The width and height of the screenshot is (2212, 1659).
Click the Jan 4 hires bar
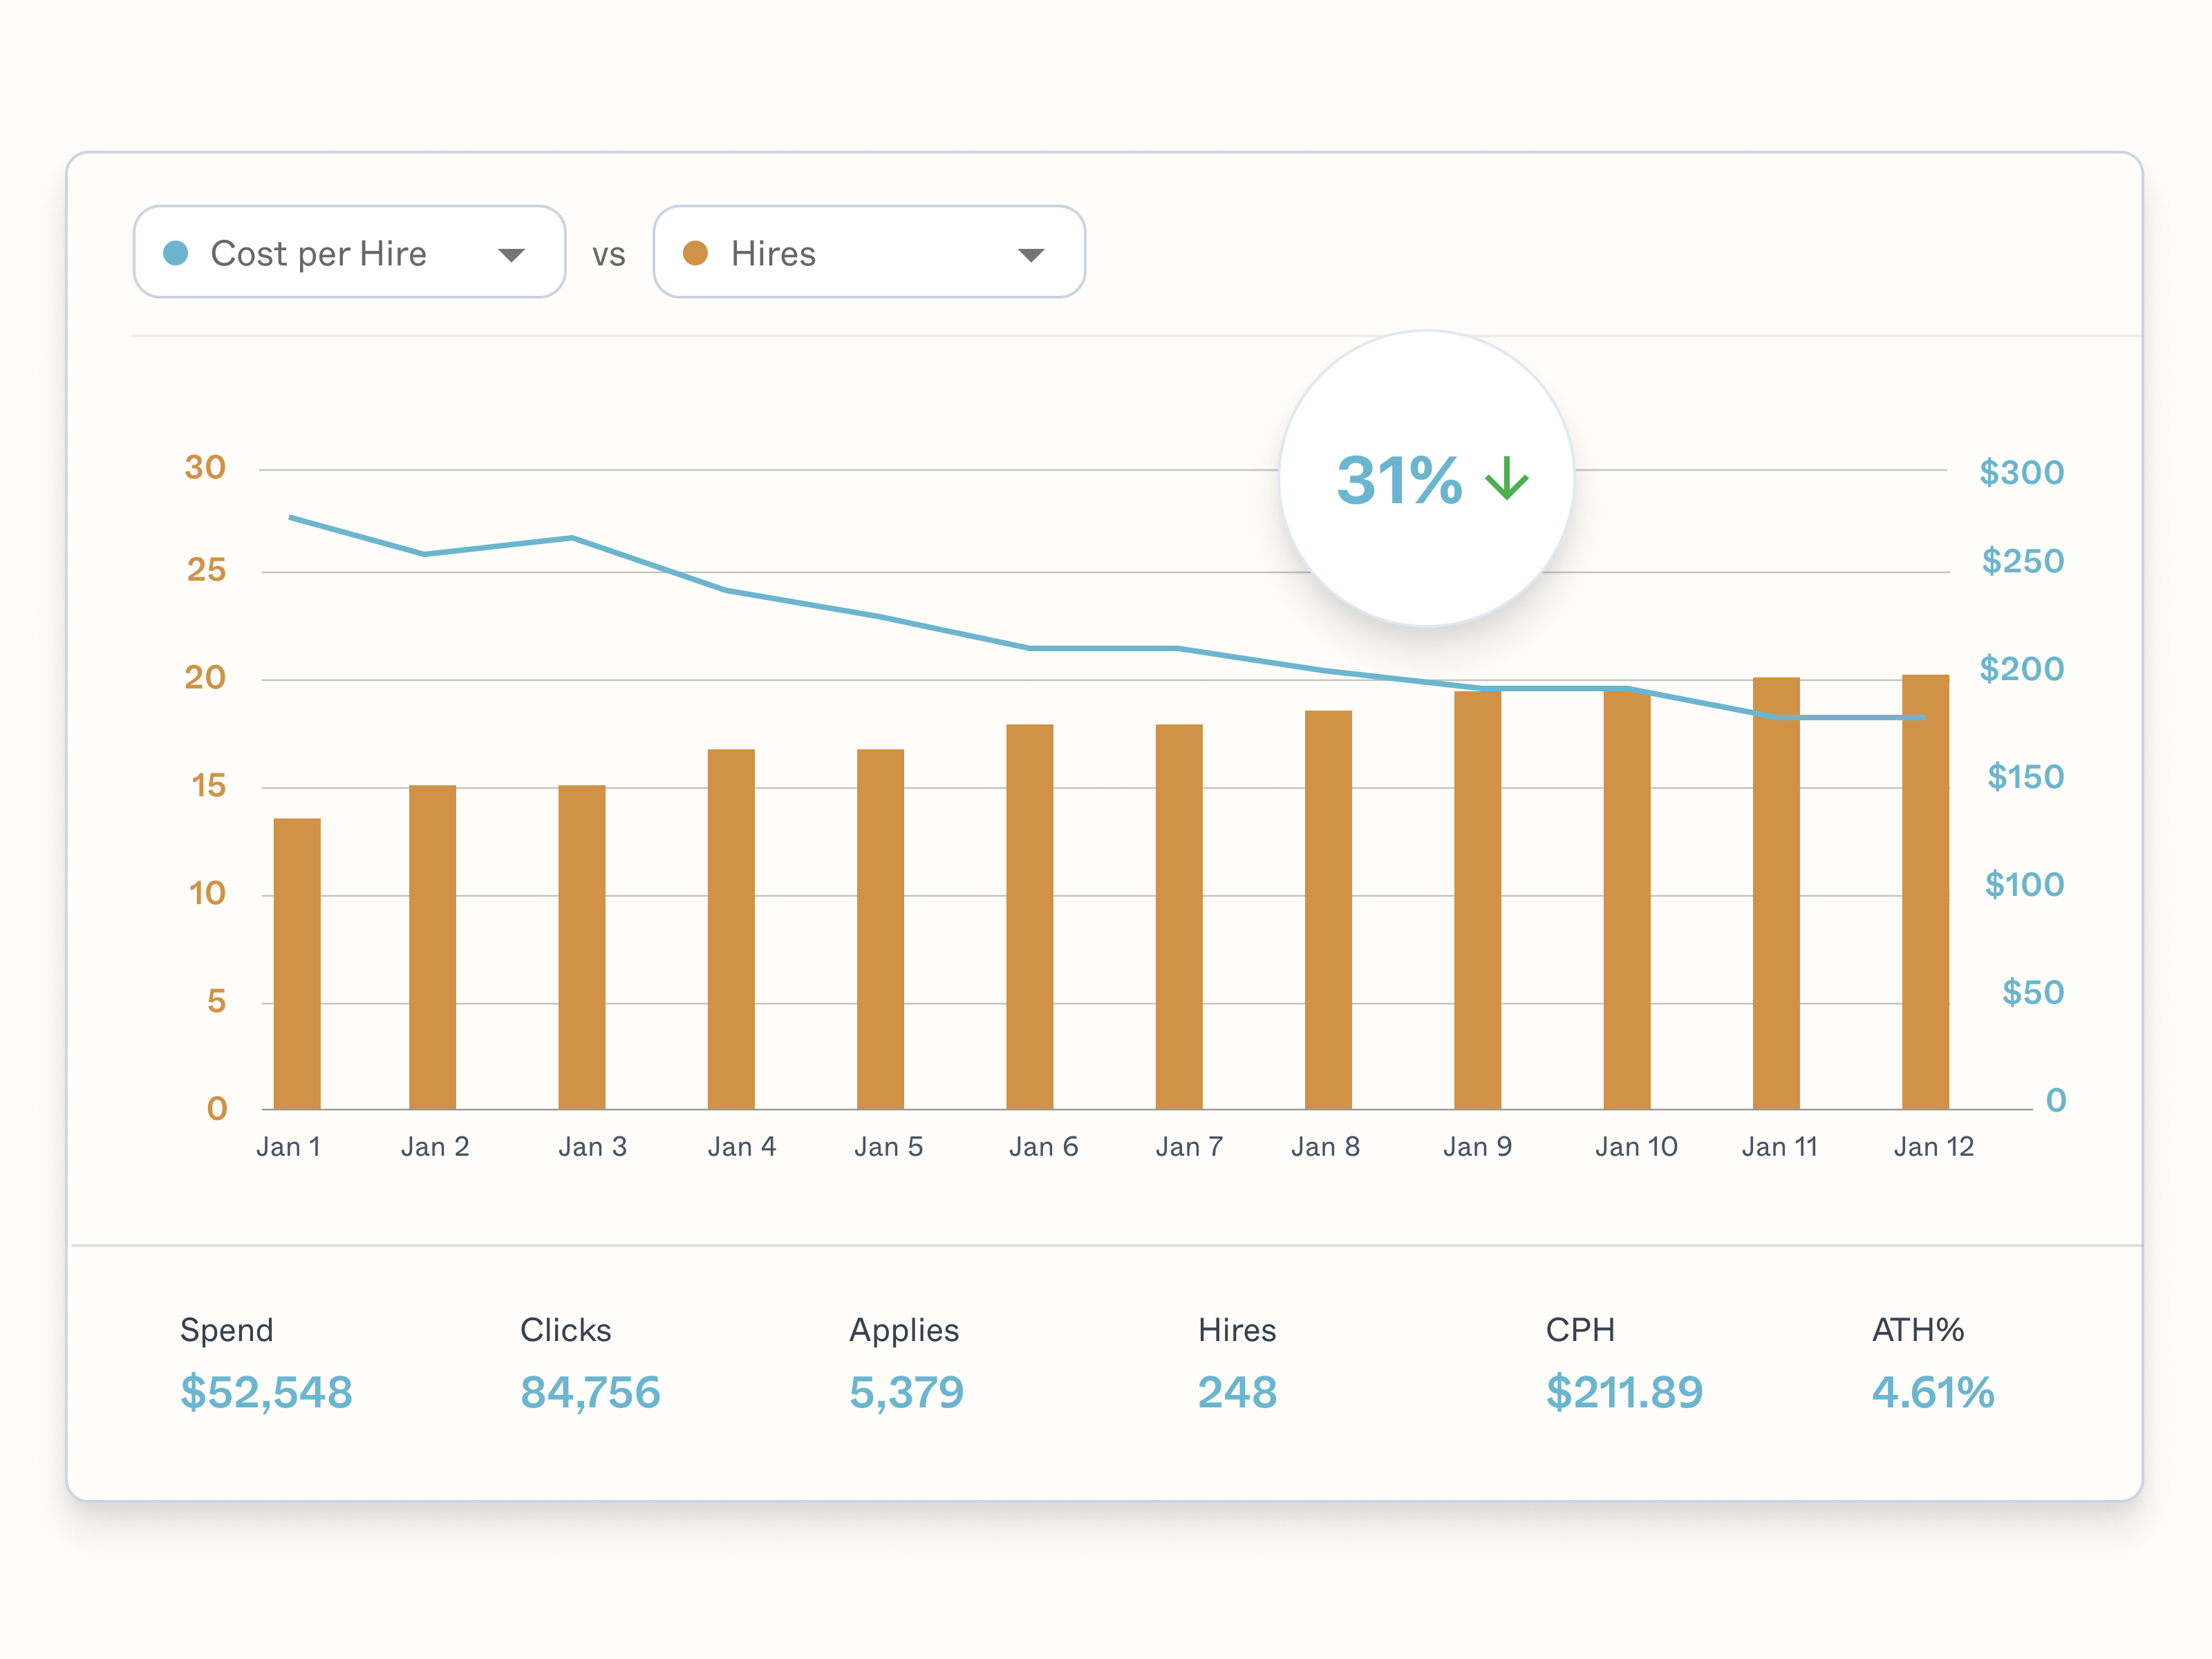tap(730, 928)
